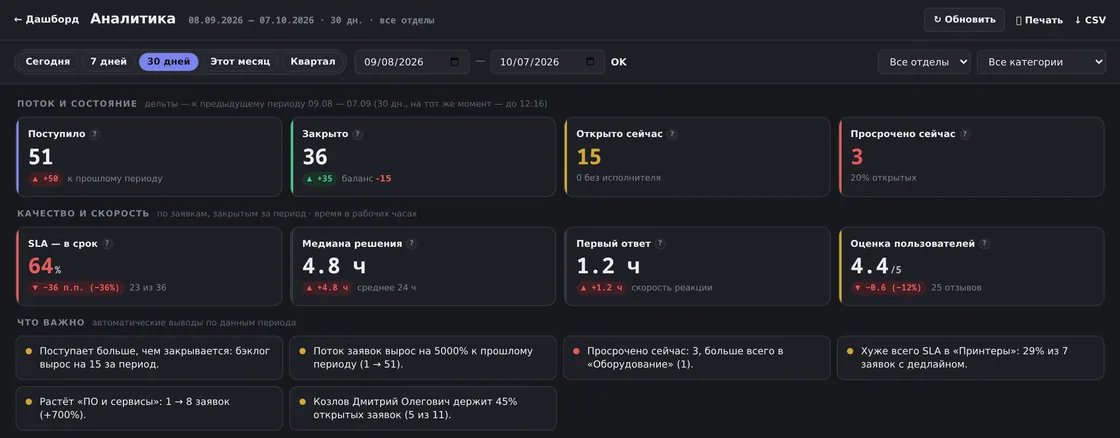
Task: Open the help icon next to Первый ответ
Action: pyautogui.click(x=660, y=244)
